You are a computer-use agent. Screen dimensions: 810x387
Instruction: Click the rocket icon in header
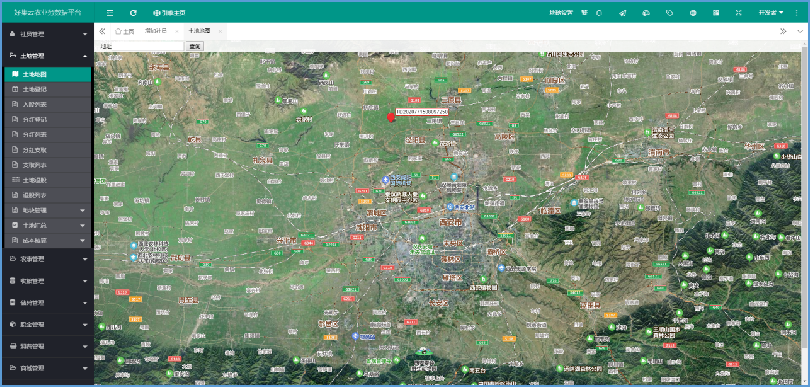pyautogui.click(x=622, y=12)
